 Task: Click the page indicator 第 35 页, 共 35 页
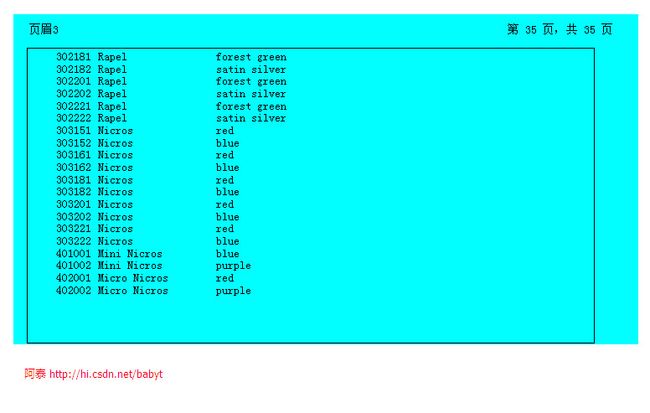pyautogui.click(x=560, y=29)
